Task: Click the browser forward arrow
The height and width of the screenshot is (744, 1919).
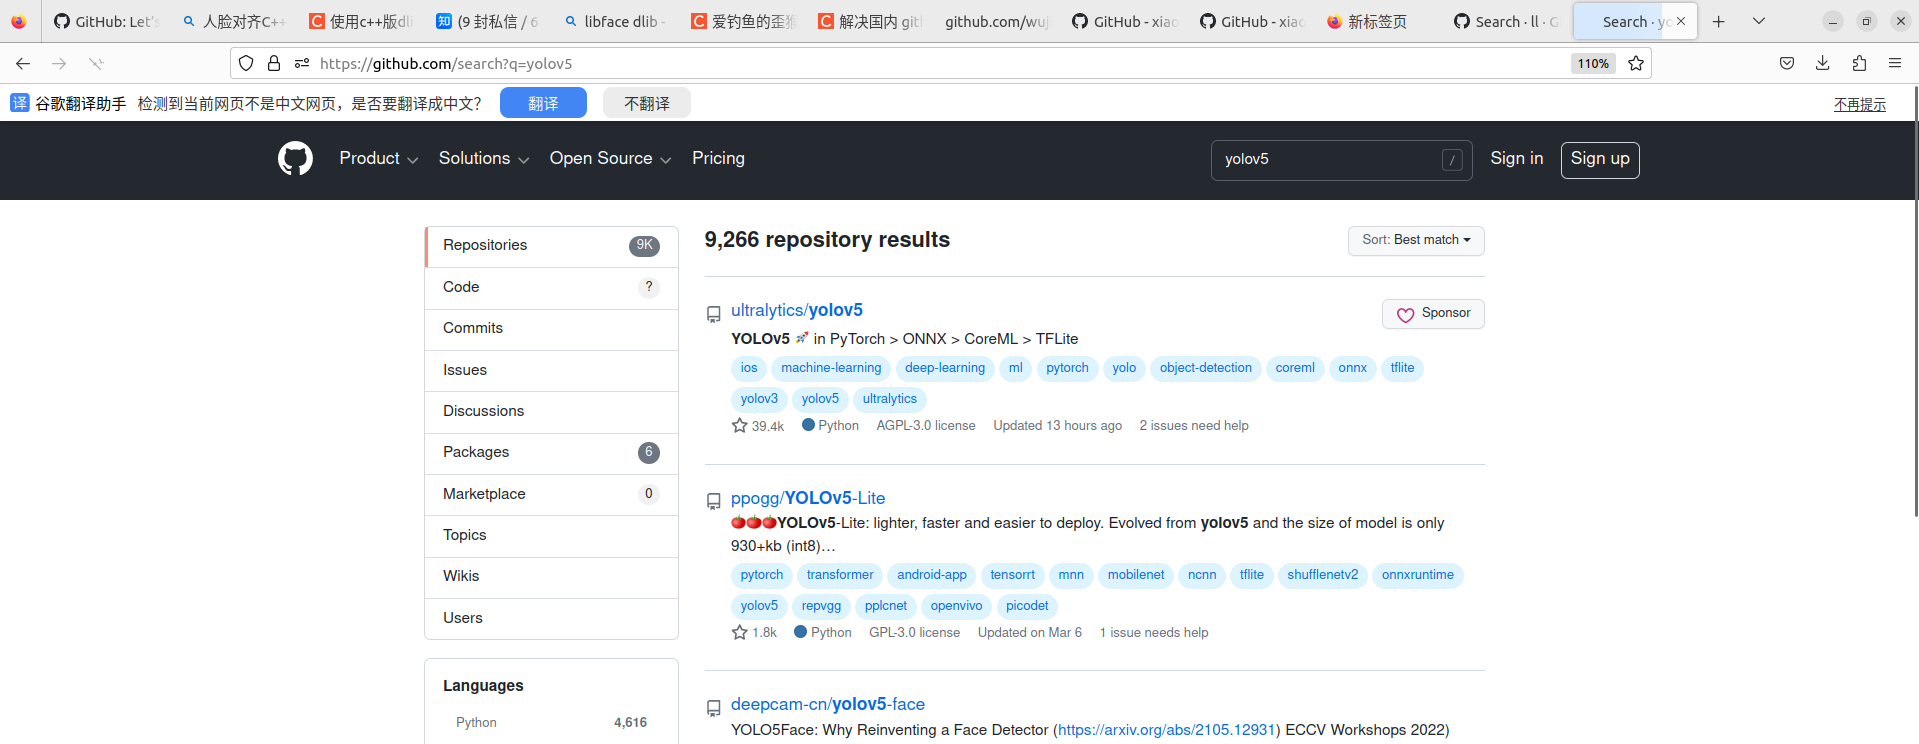Action: (x=59, y=63)
